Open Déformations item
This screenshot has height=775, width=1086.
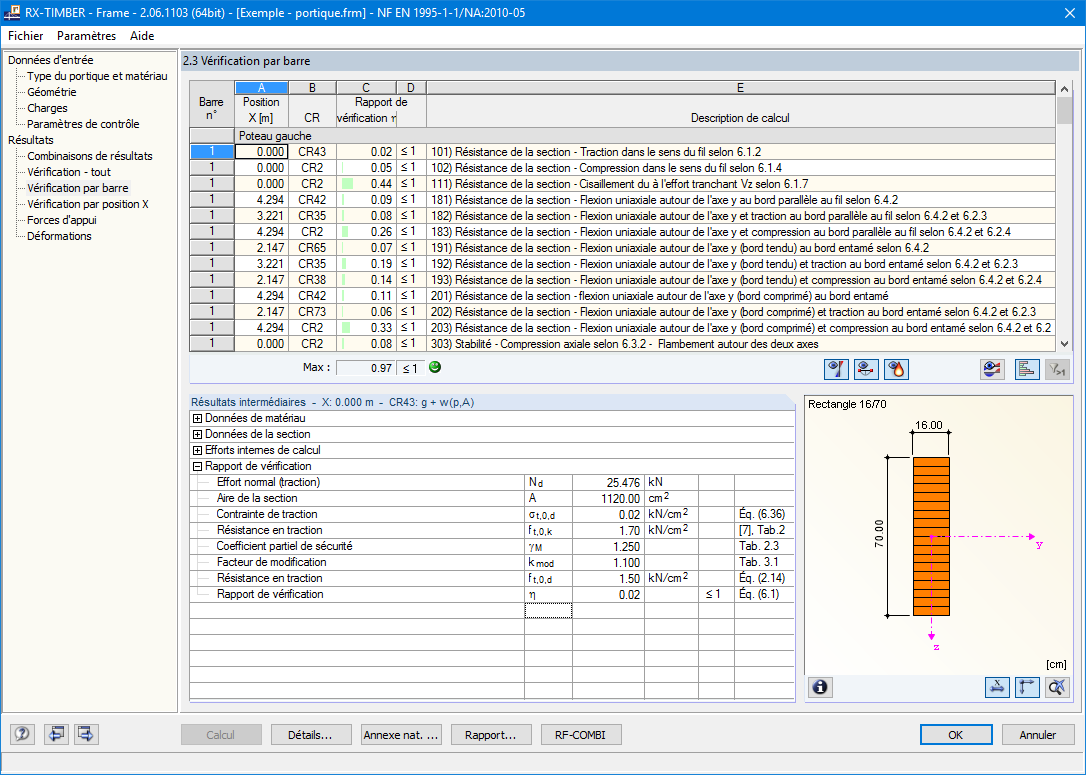(x=59, y=235)
